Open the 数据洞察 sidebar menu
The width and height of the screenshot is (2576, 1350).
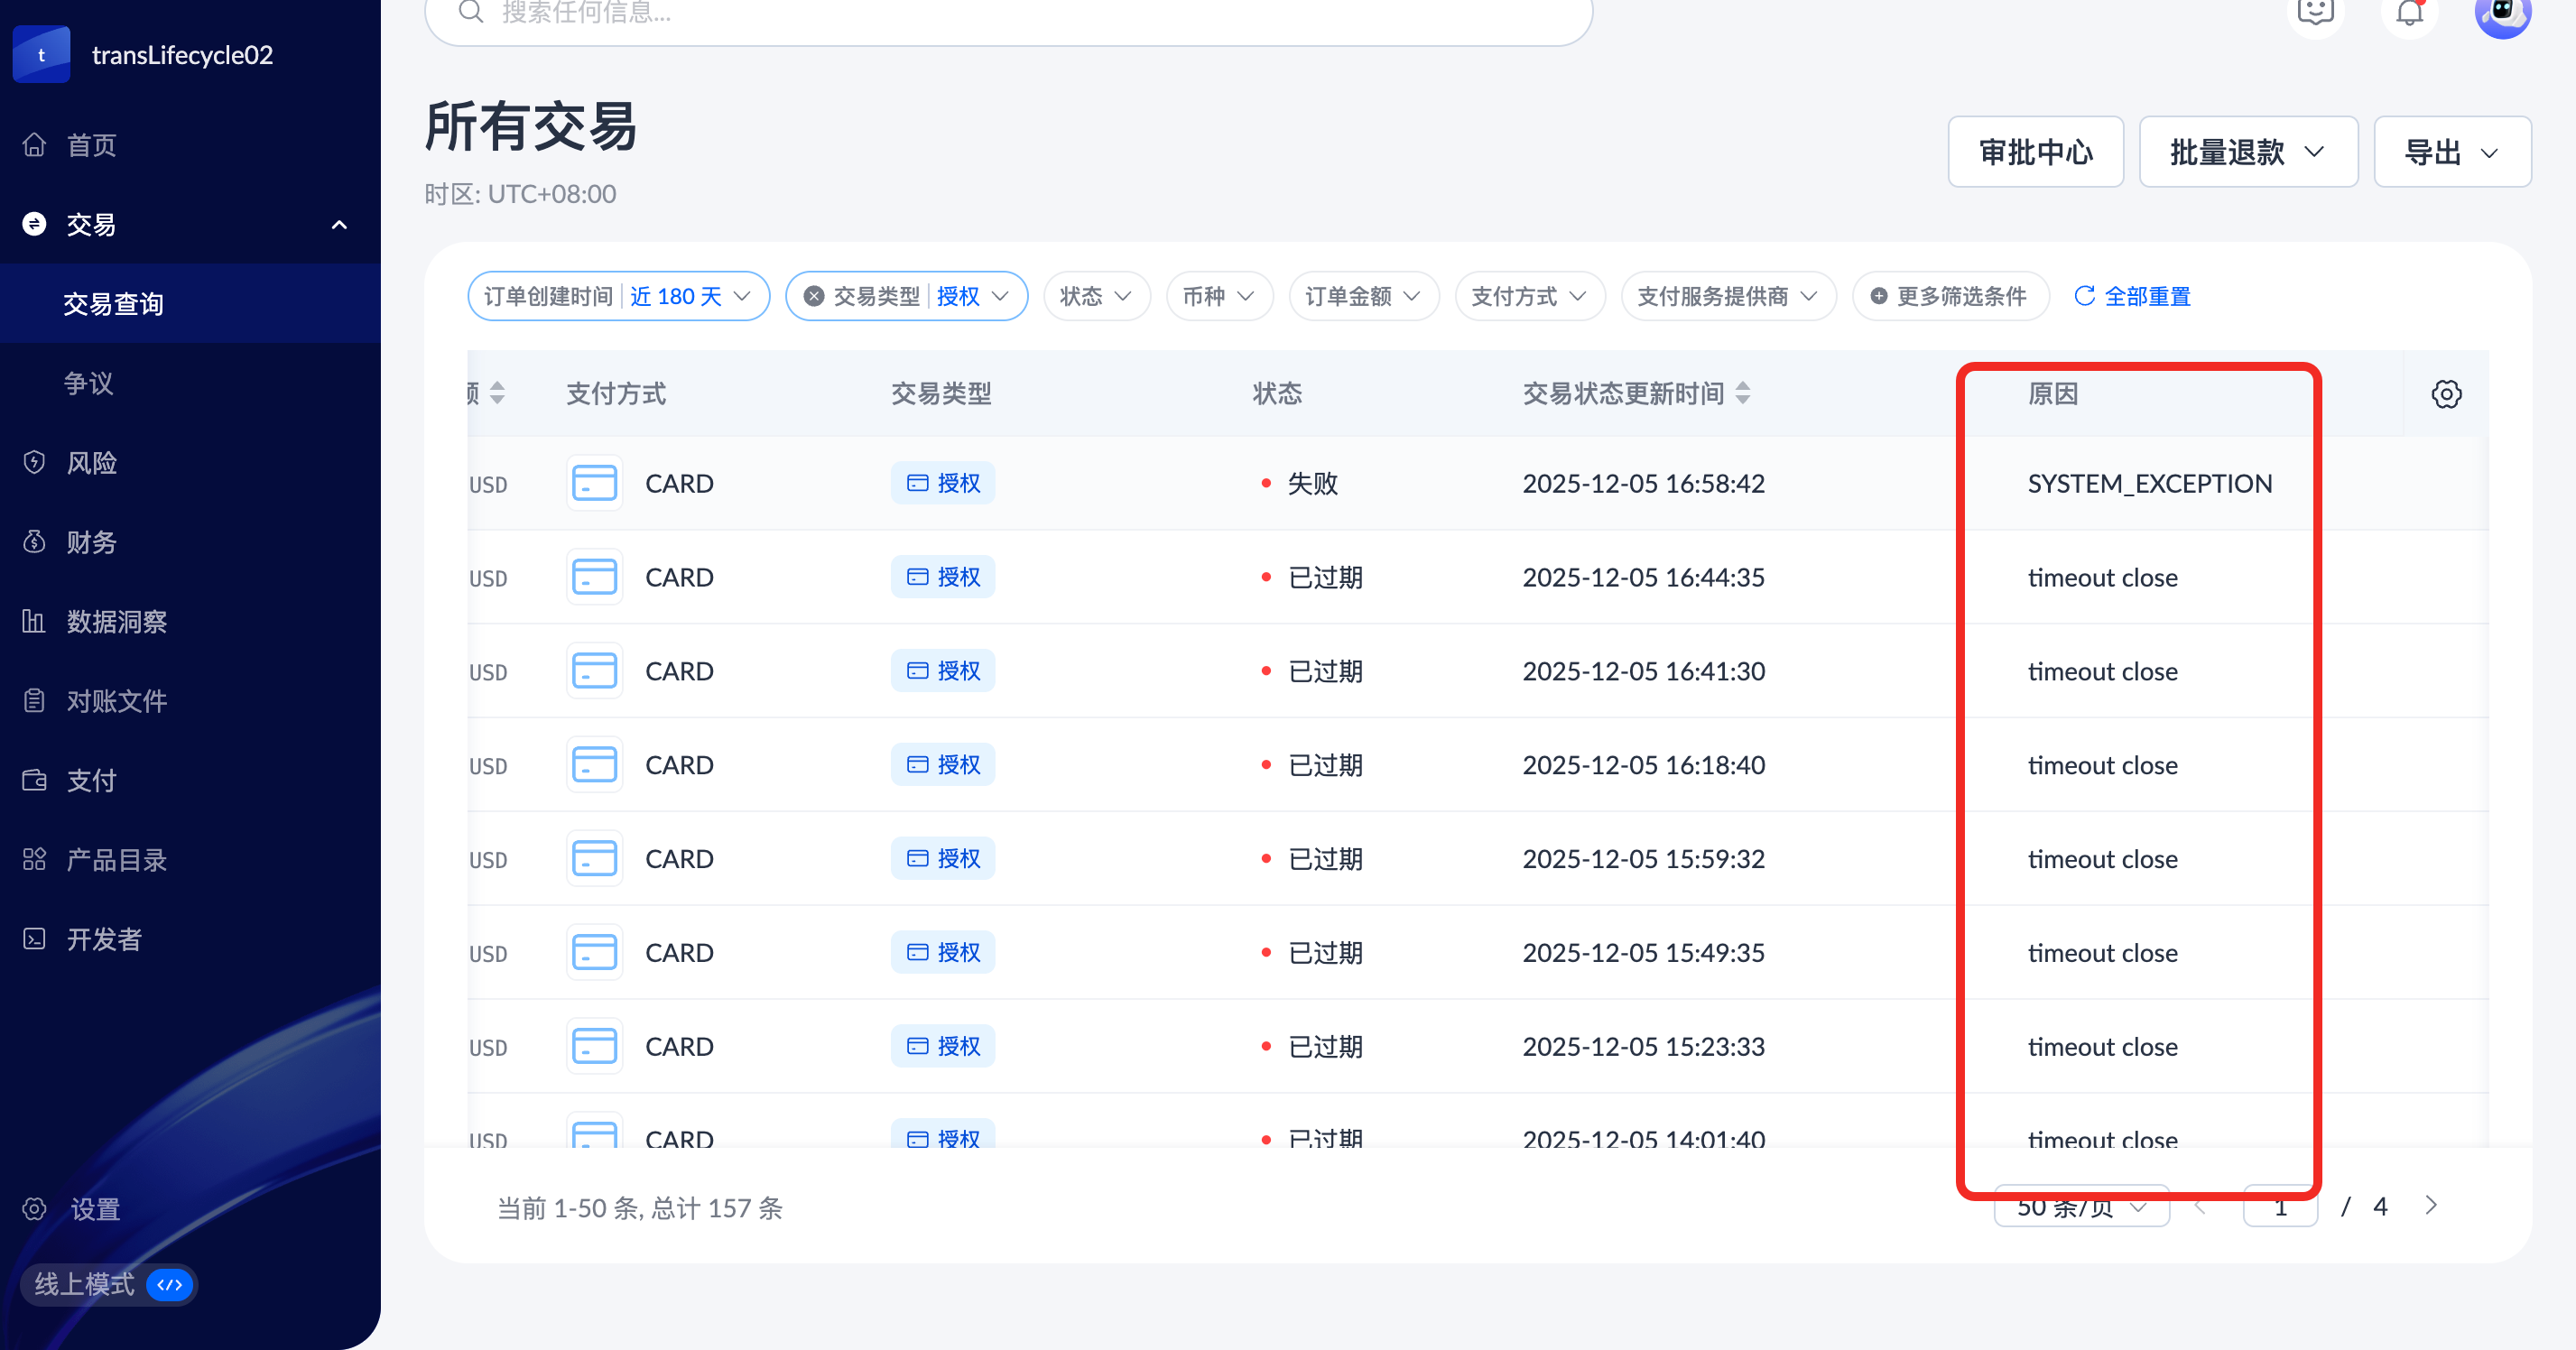point(116,621)
